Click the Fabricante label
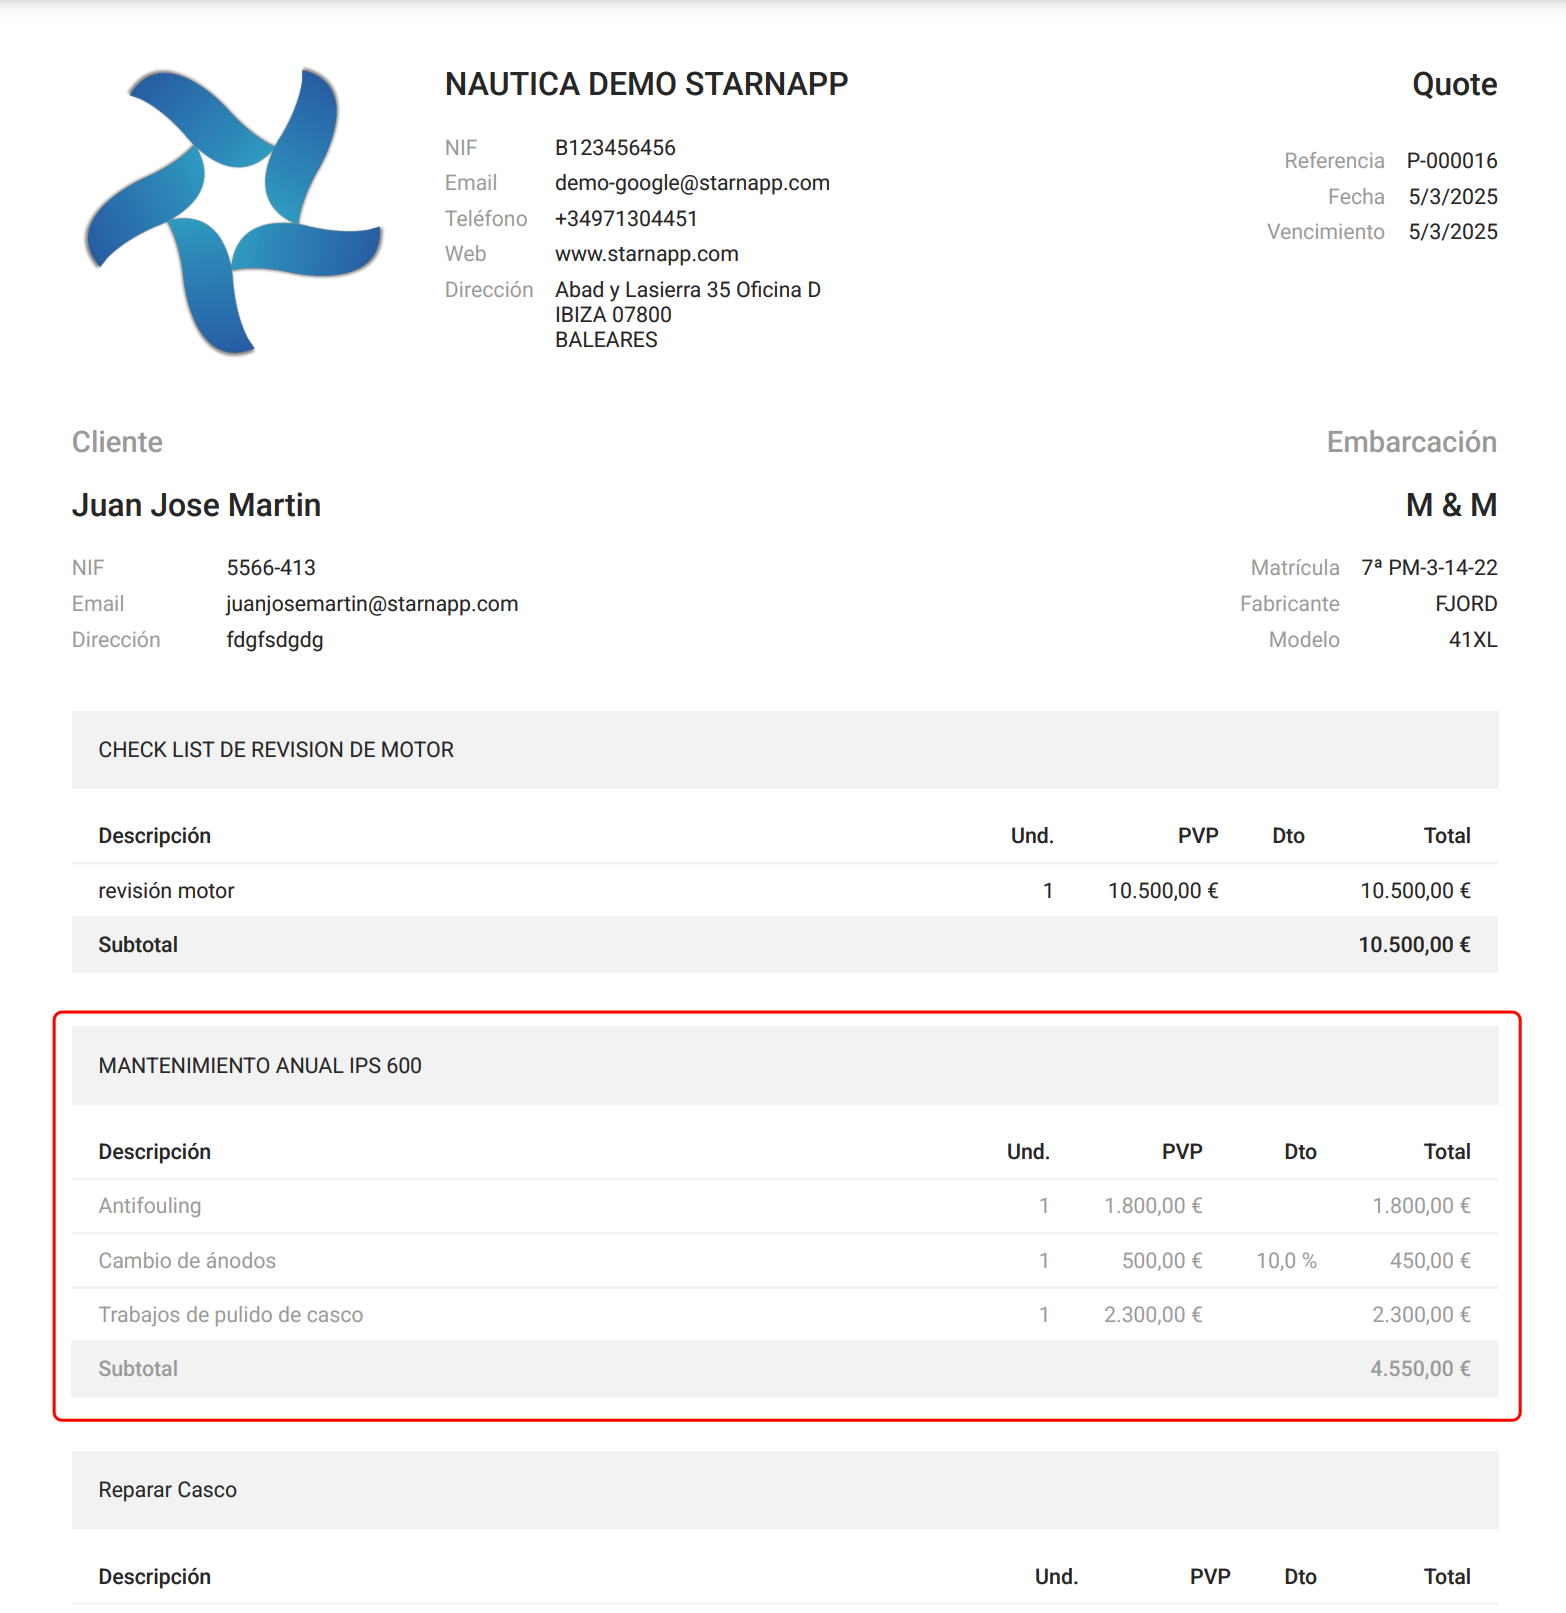The image size is (1566, 1613). click(1290, 604)
